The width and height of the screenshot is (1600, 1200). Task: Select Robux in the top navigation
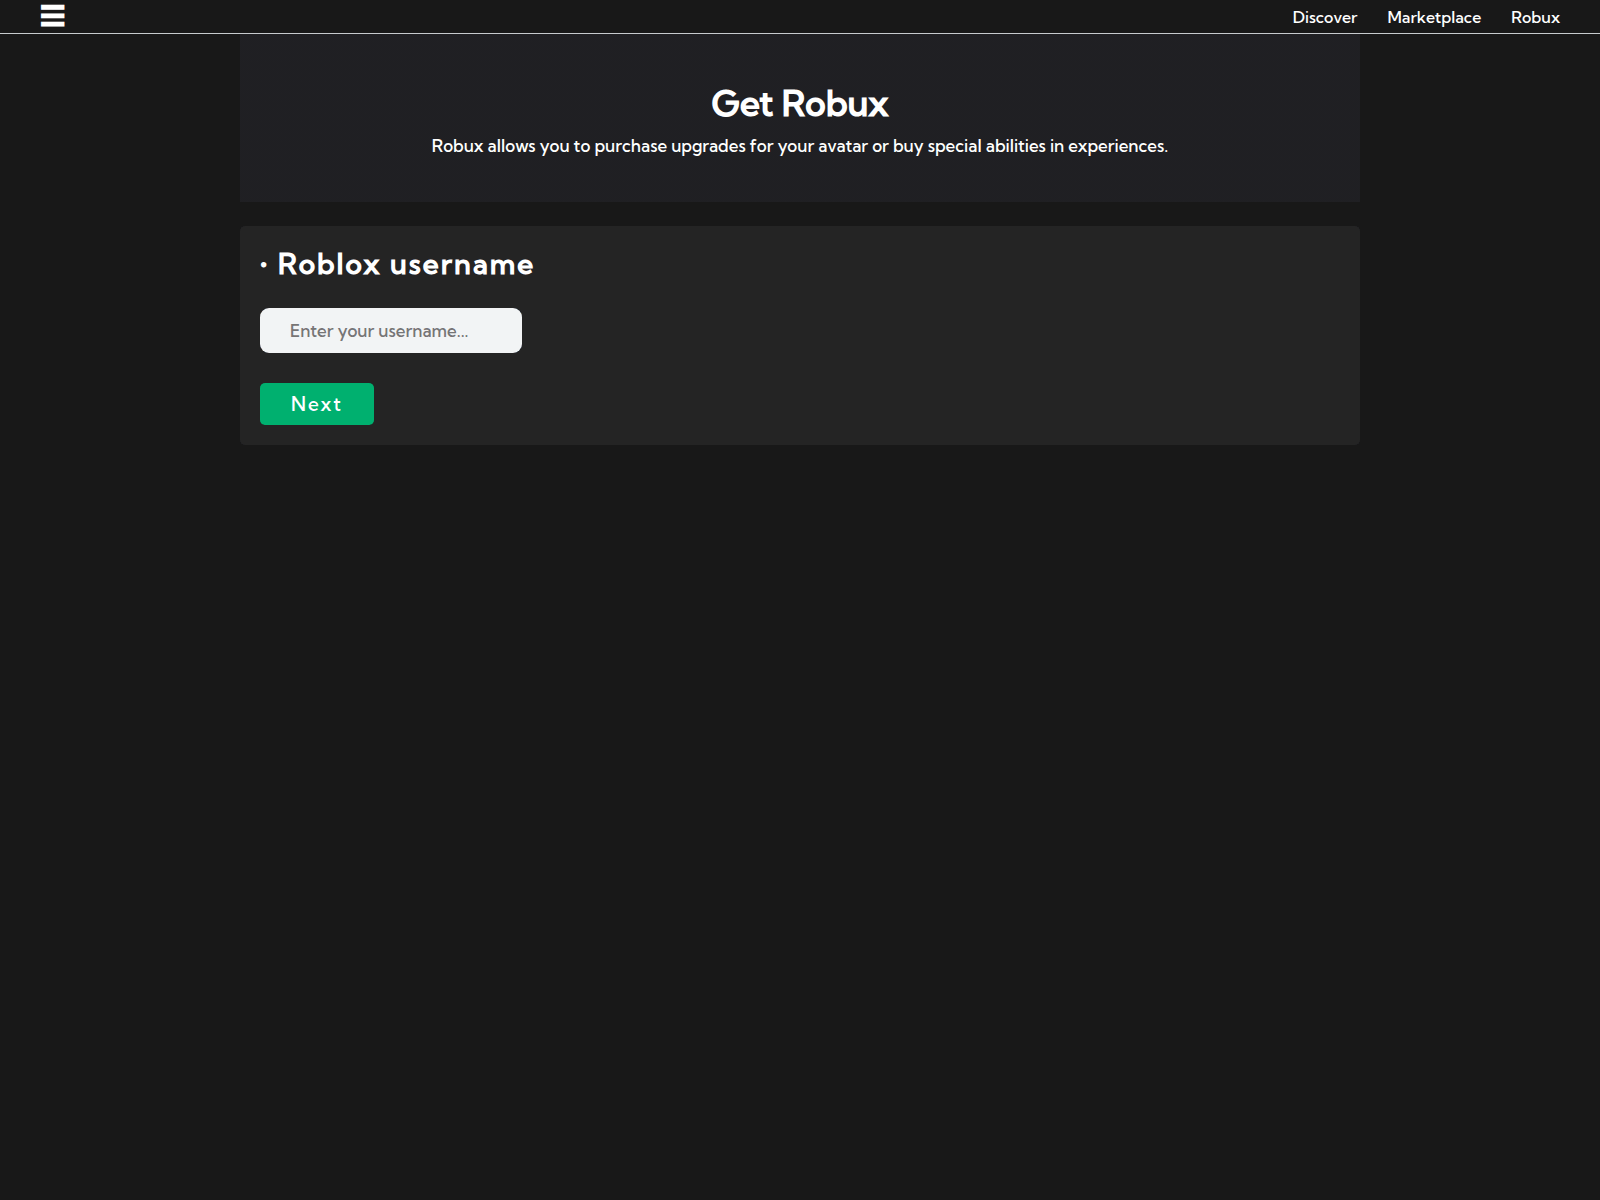(1535, 17)
